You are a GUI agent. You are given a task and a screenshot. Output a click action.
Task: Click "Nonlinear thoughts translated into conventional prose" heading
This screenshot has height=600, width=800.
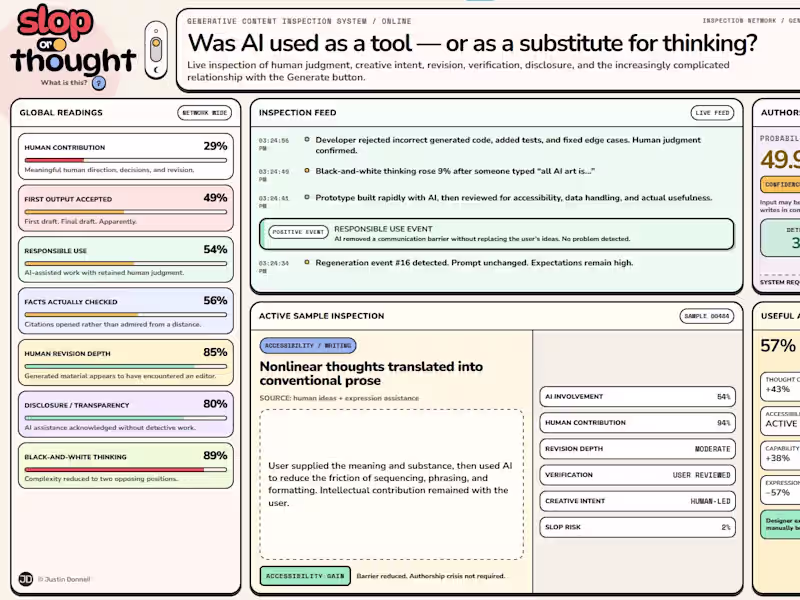pos(371,373)
